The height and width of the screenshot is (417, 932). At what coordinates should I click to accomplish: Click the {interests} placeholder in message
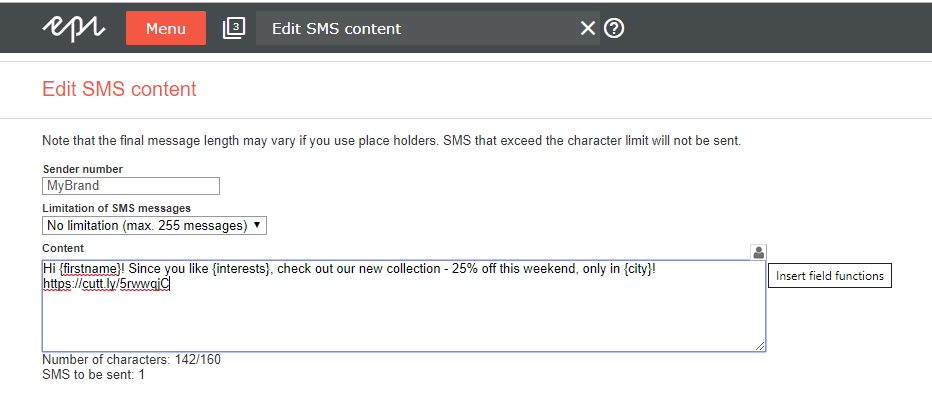241,268
